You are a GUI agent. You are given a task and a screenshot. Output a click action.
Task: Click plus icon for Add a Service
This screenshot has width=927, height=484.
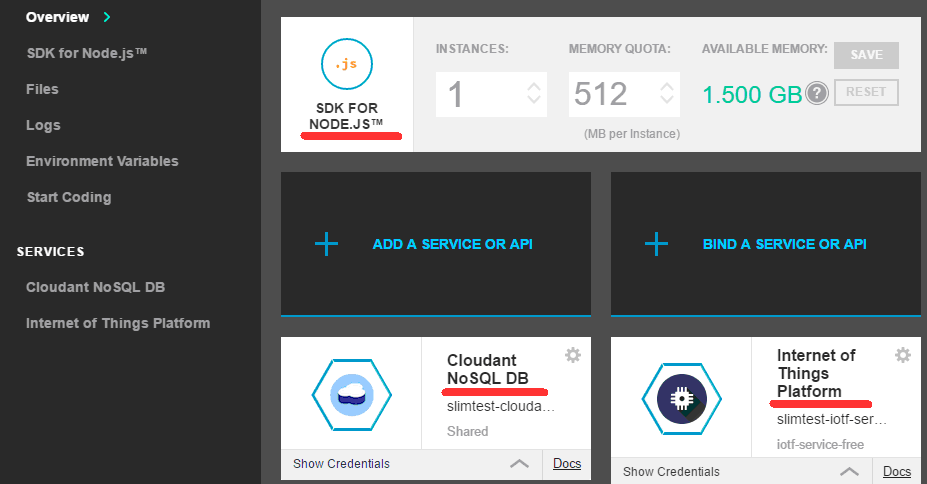tap(326, 244)
